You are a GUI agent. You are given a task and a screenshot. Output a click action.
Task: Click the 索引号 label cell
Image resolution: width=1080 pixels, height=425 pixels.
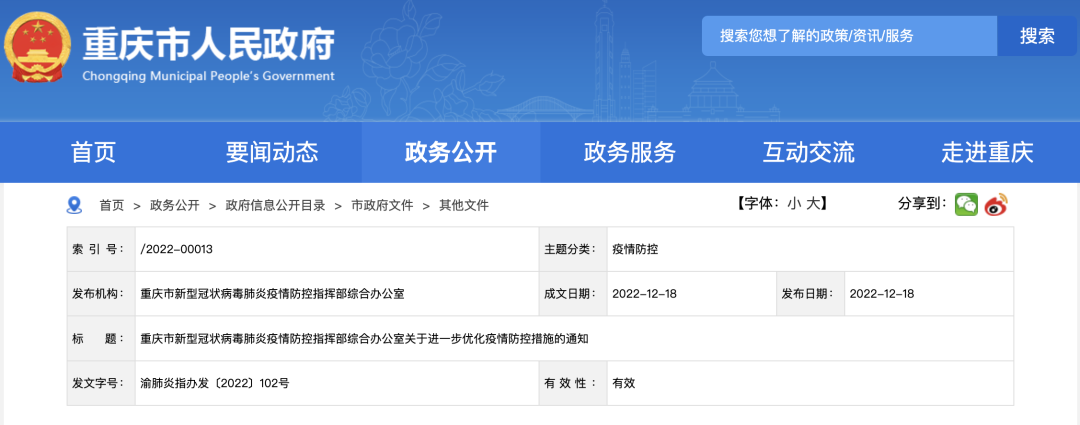coord(101,249)
